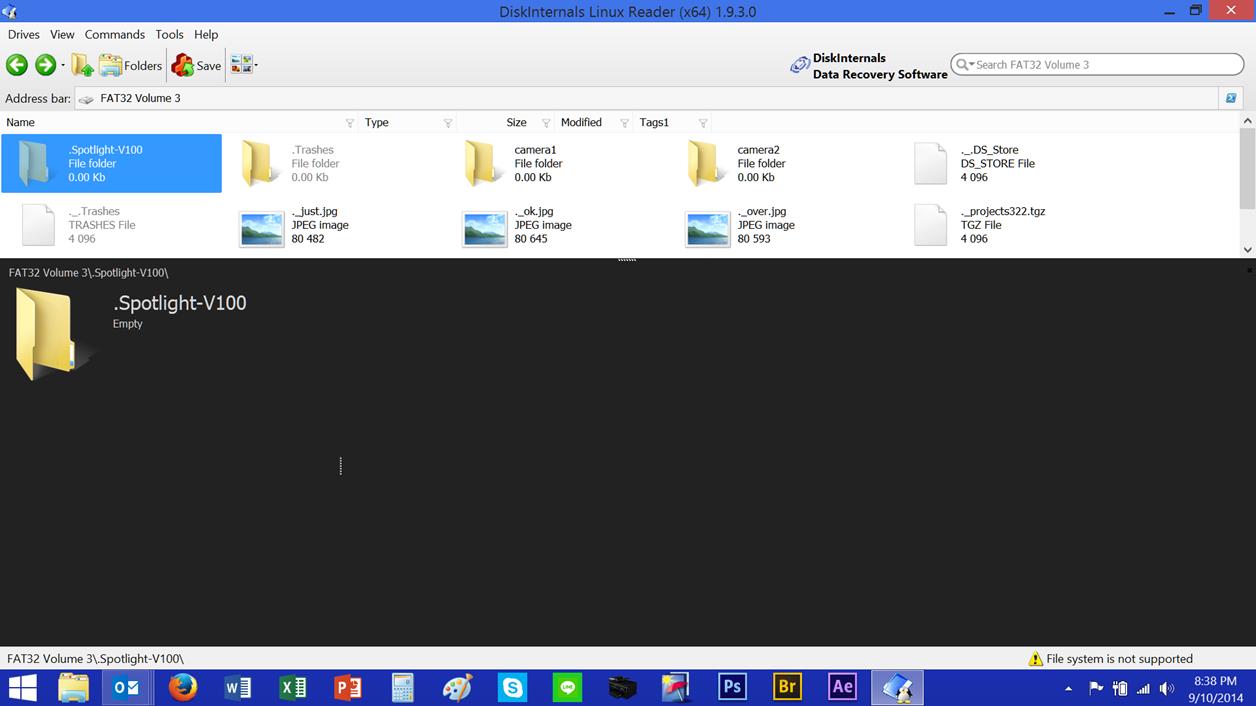Open the Modified column filter

click(x=625, y=123)
